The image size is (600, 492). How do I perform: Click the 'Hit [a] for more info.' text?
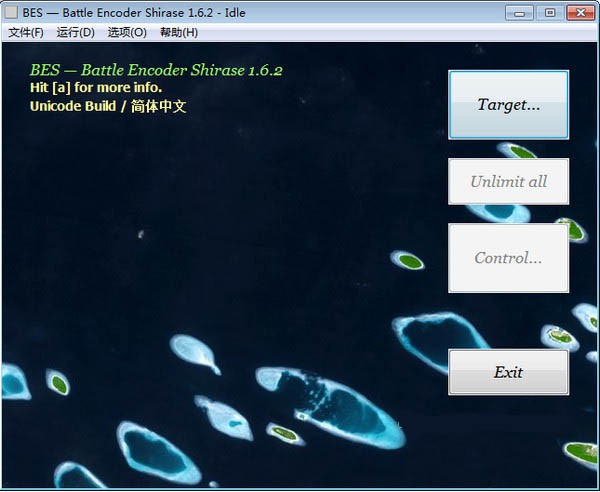[x=96, y=88]
